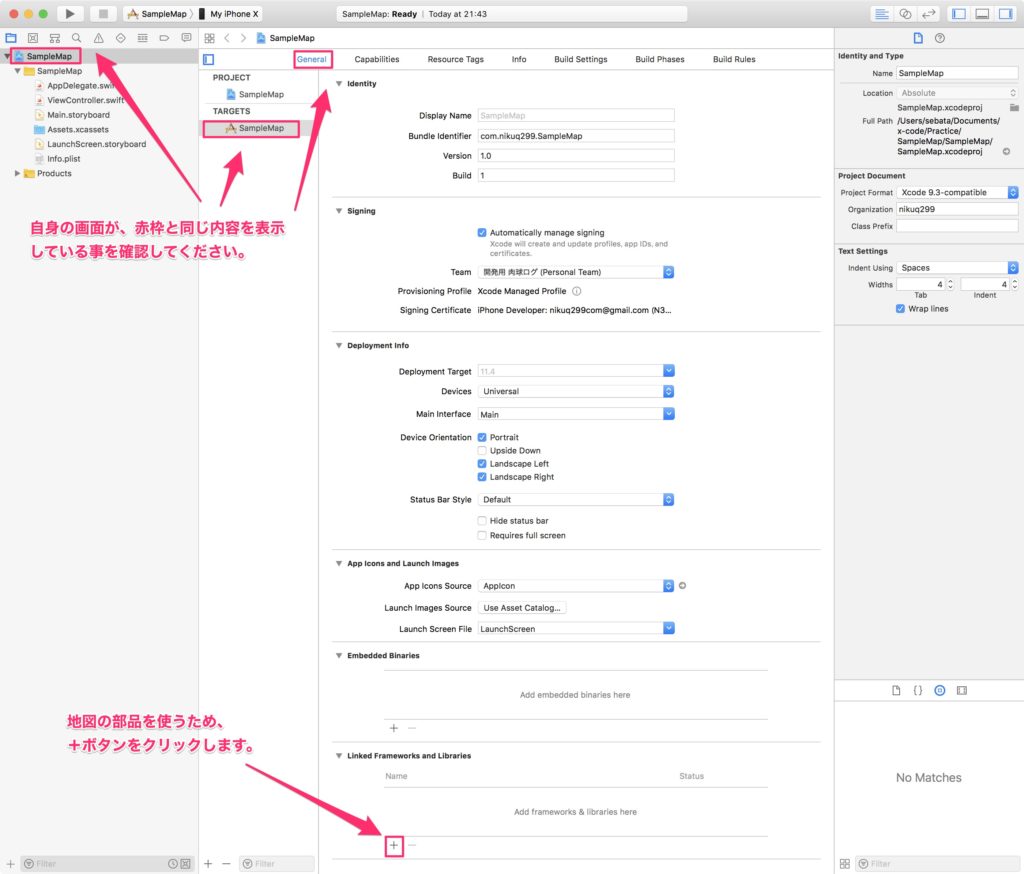Open the Find navigator magnifier
This screenshot has height=874, width=1024.
click(x=76, y=38)
